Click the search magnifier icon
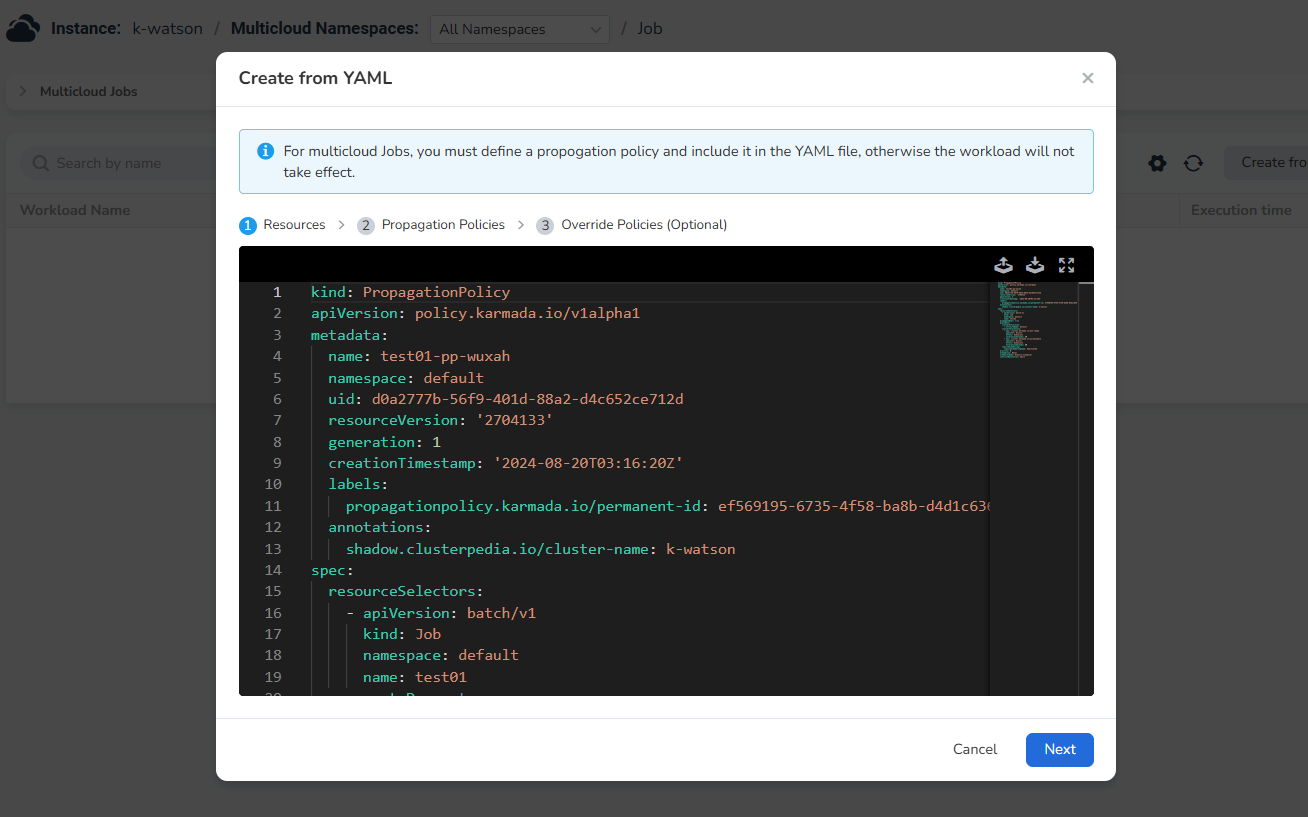 click(x=41, y=162)
